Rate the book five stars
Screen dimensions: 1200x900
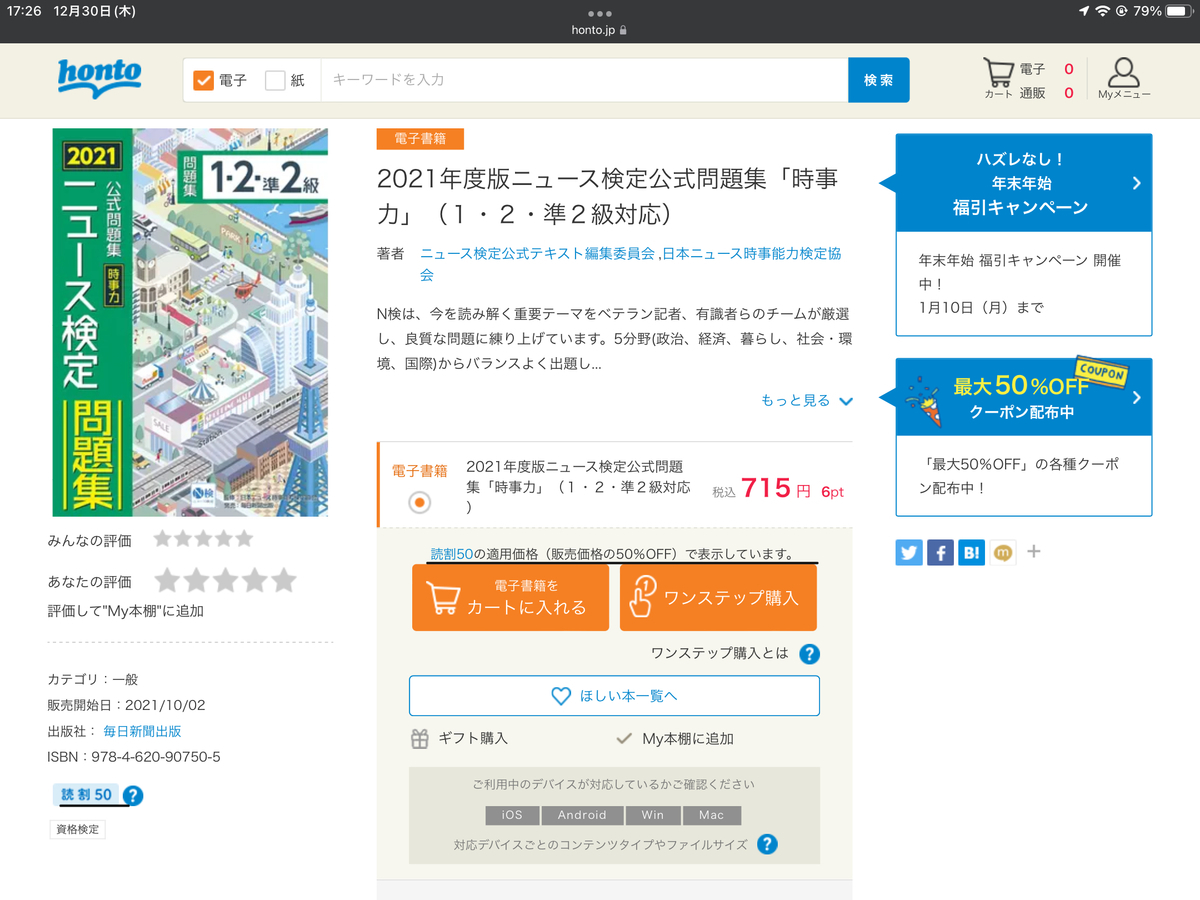(x=284, y=580)
